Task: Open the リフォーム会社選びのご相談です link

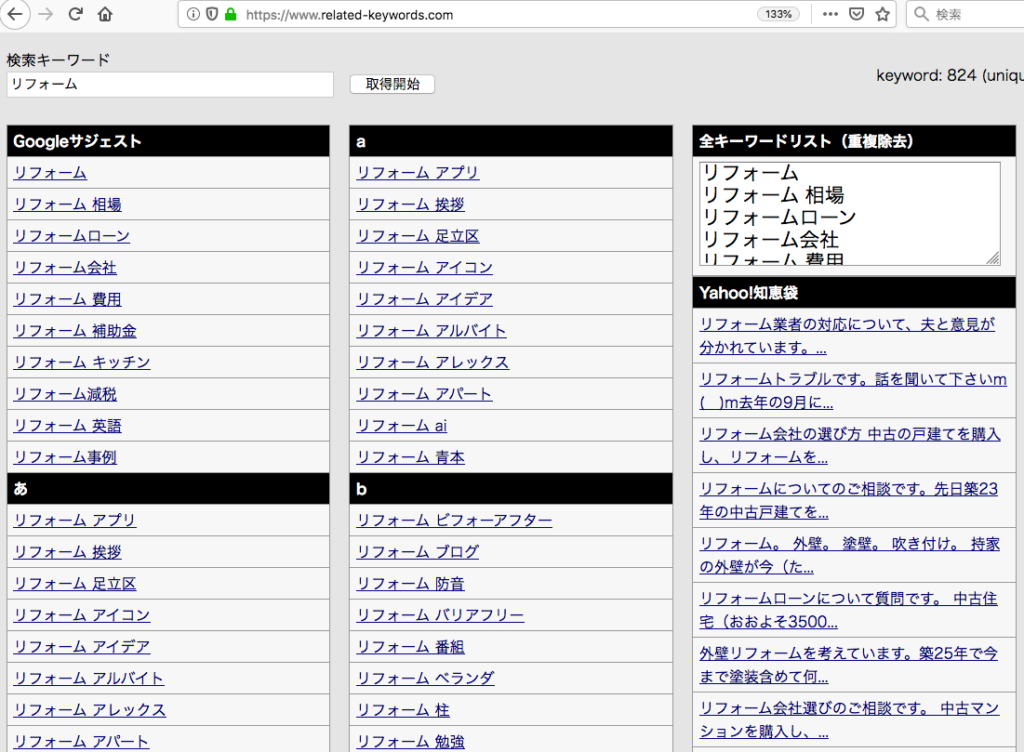Action: [849, 719]
